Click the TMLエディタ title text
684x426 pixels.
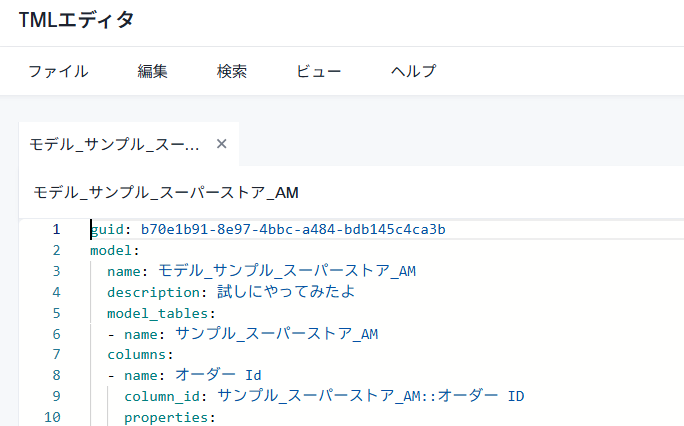click(x=76, y=20)
